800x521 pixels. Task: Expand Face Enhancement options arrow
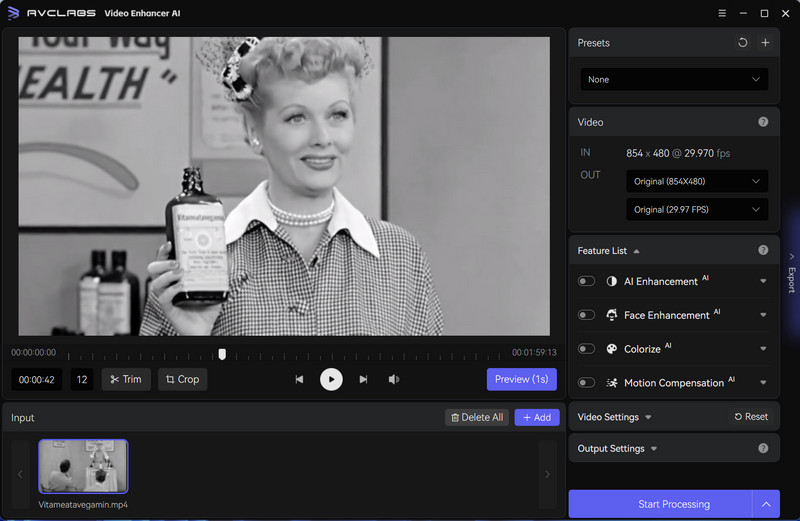tap(763, 315)
